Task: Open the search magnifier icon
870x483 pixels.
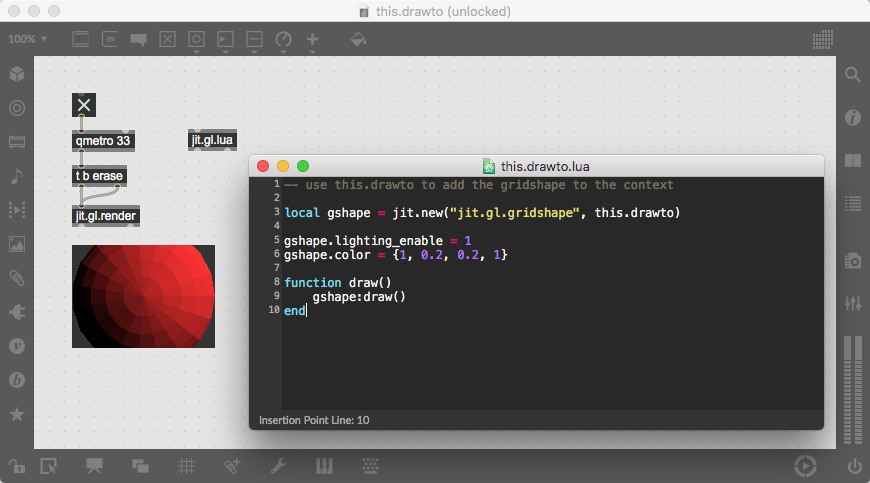Action: point(853,74)
